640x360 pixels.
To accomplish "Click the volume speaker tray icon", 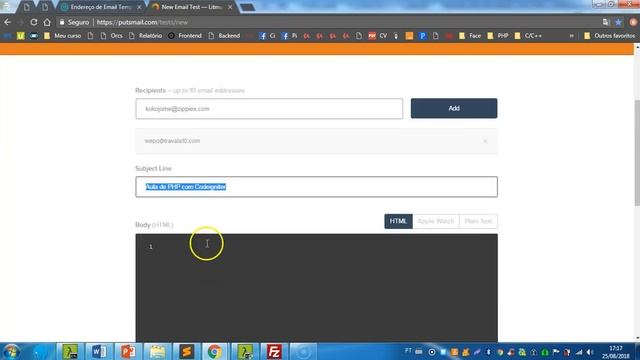I will pyautogui.click(x=589, y=352).
